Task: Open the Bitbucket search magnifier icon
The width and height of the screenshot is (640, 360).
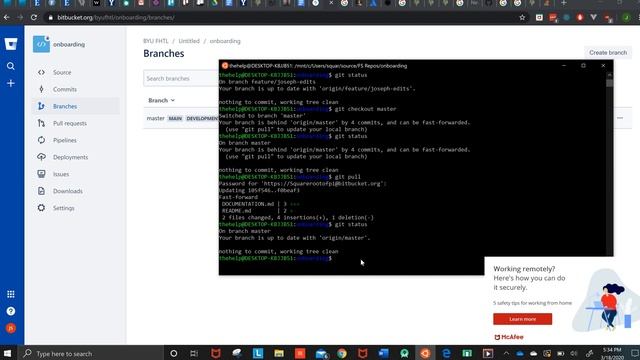Action: click(x=11, y=66)
